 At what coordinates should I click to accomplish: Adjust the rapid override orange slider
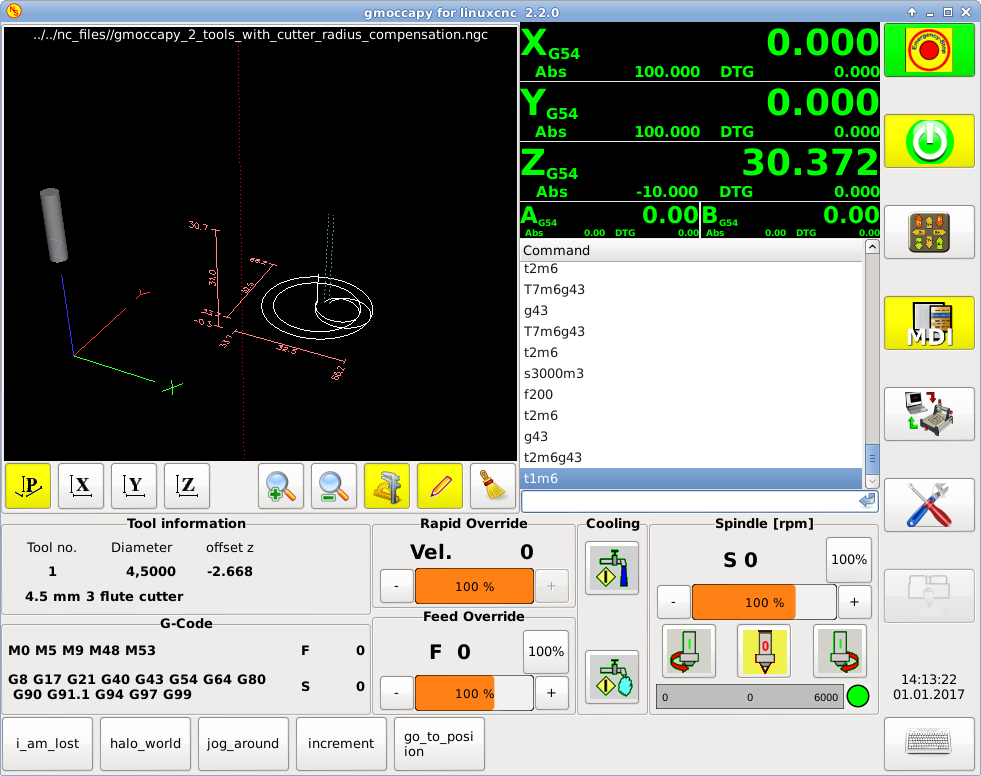tap(474, 586)
